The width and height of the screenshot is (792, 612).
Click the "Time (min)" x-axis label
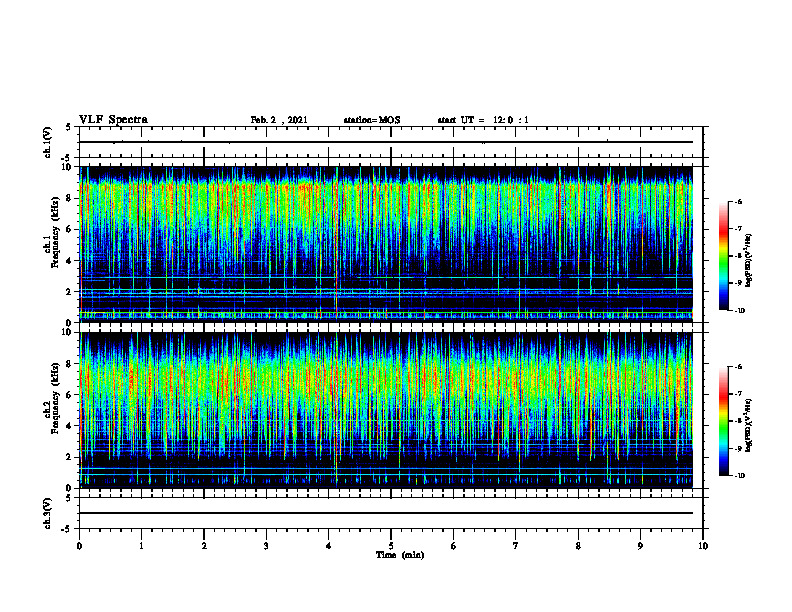point(400,555)
